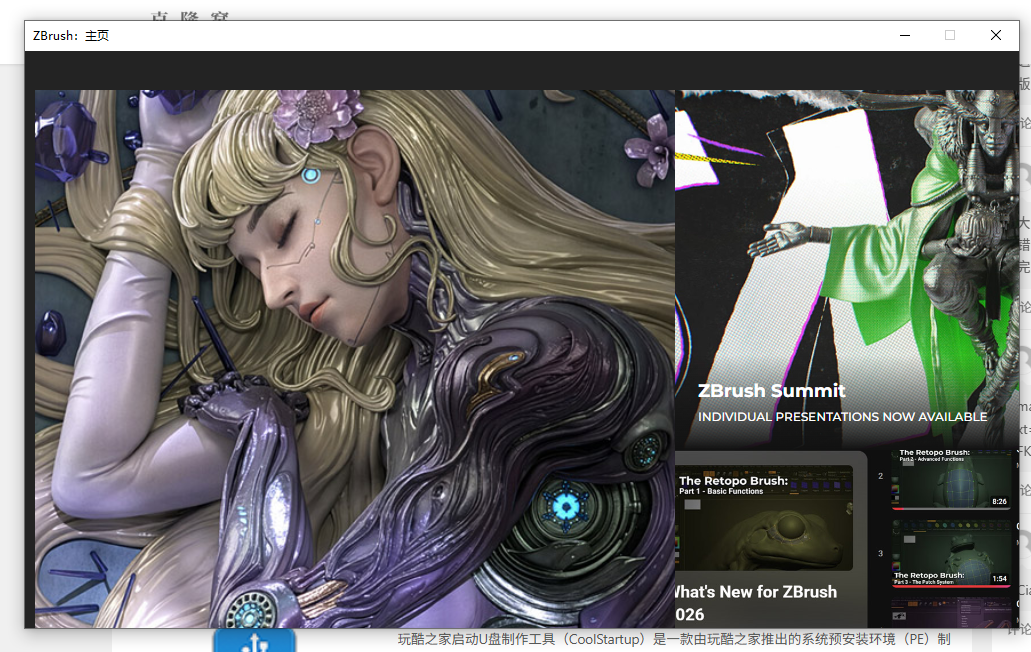
Task: Select the partially visible fourth playlist video
Action: 950,612
